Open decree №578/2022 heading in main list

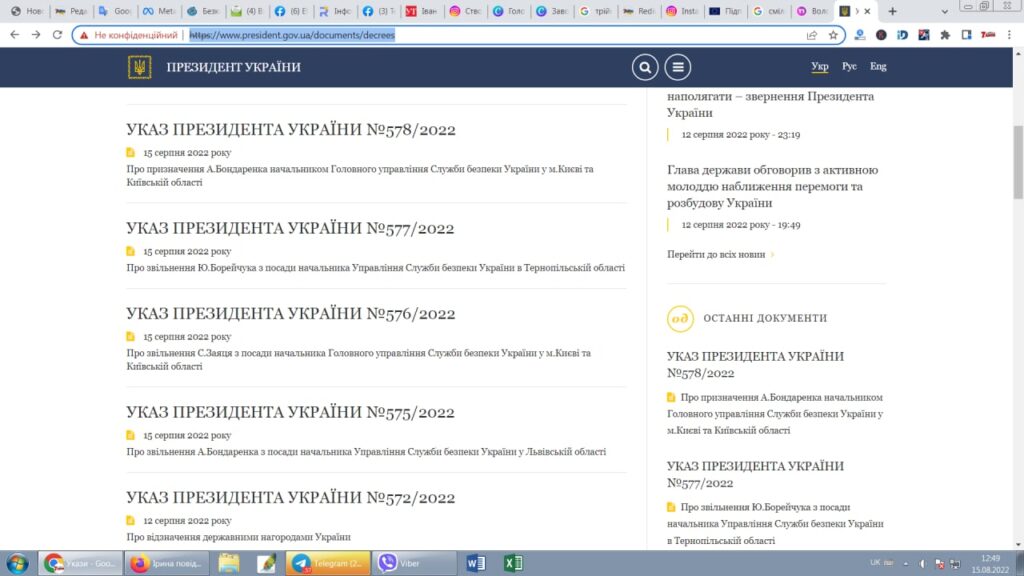tap(290, 130)
